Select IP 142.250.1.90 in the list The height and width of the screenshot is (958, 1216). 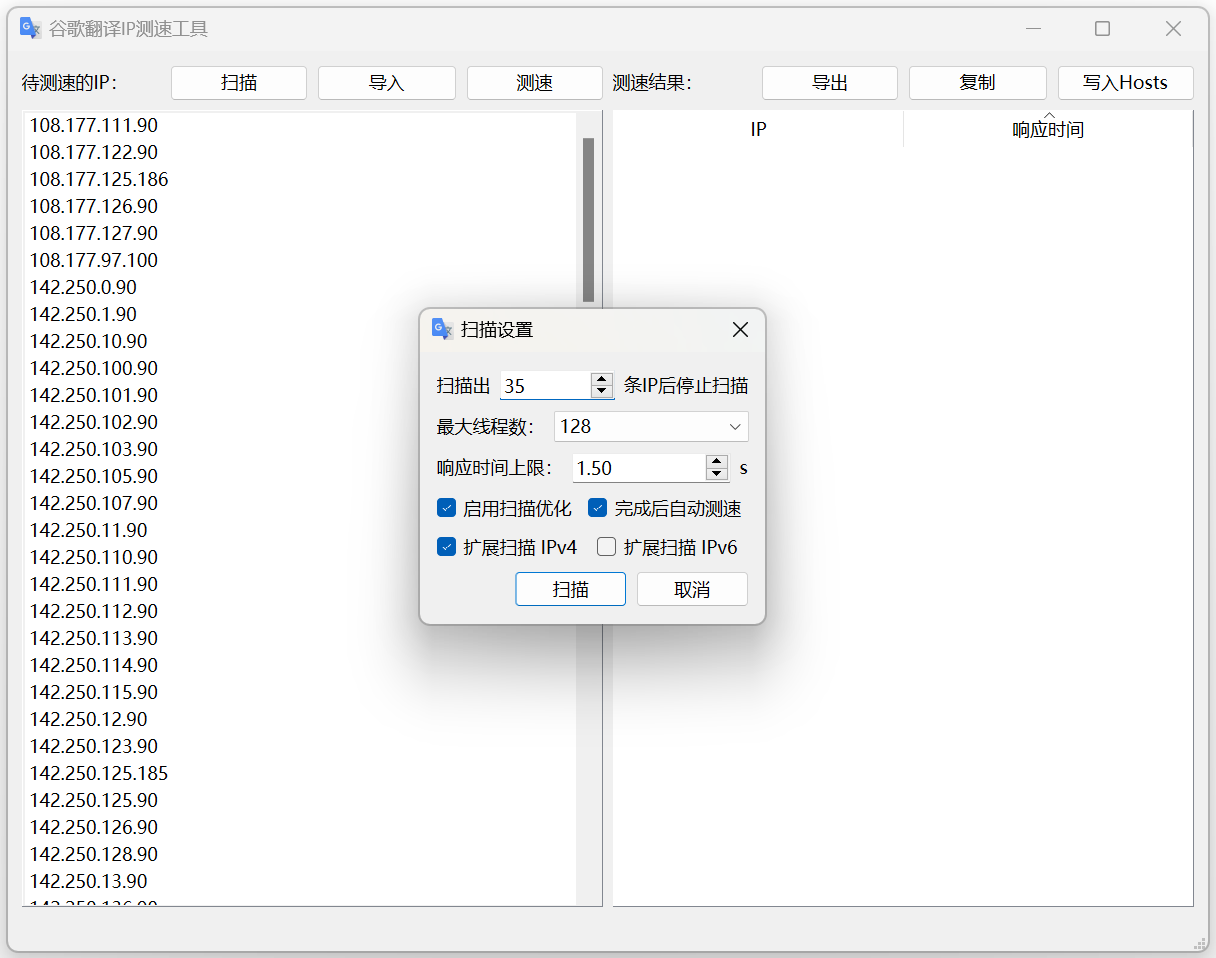(x=83, y=314)
